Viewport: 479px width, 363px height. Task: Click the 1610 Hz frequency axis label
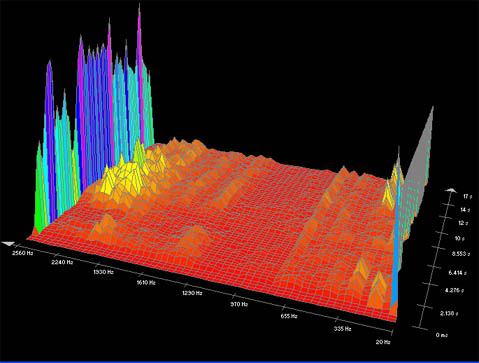tap(146, 283)
